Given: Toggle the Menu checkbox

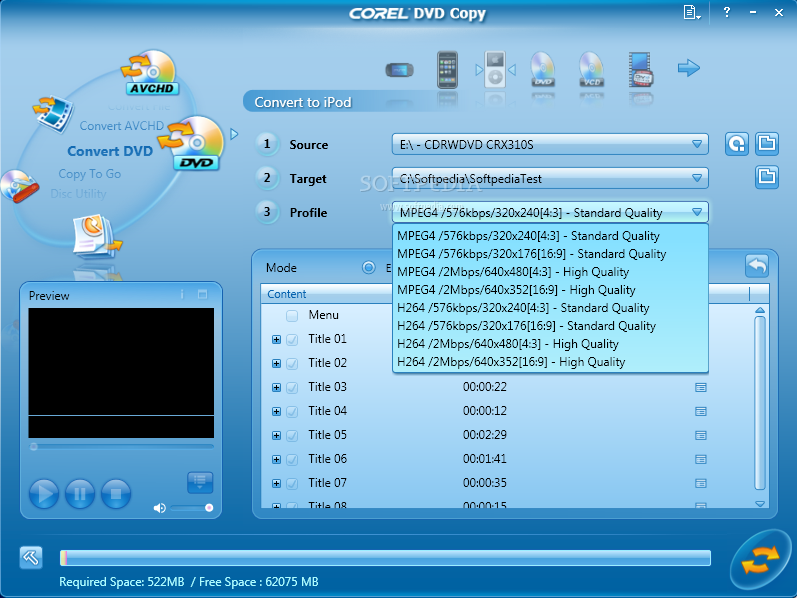Looking at the screenshot, I should point(292,316).
